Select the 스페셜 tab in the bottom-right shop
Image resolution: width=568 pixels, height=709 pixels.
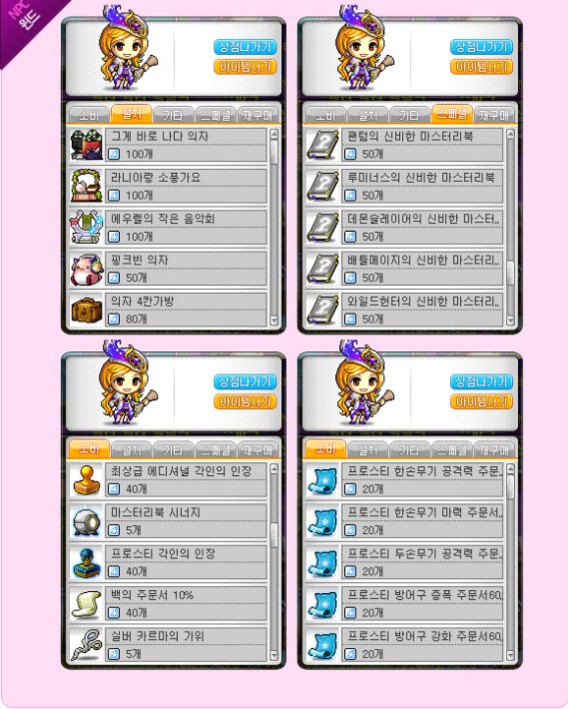(x=452, y=450)
